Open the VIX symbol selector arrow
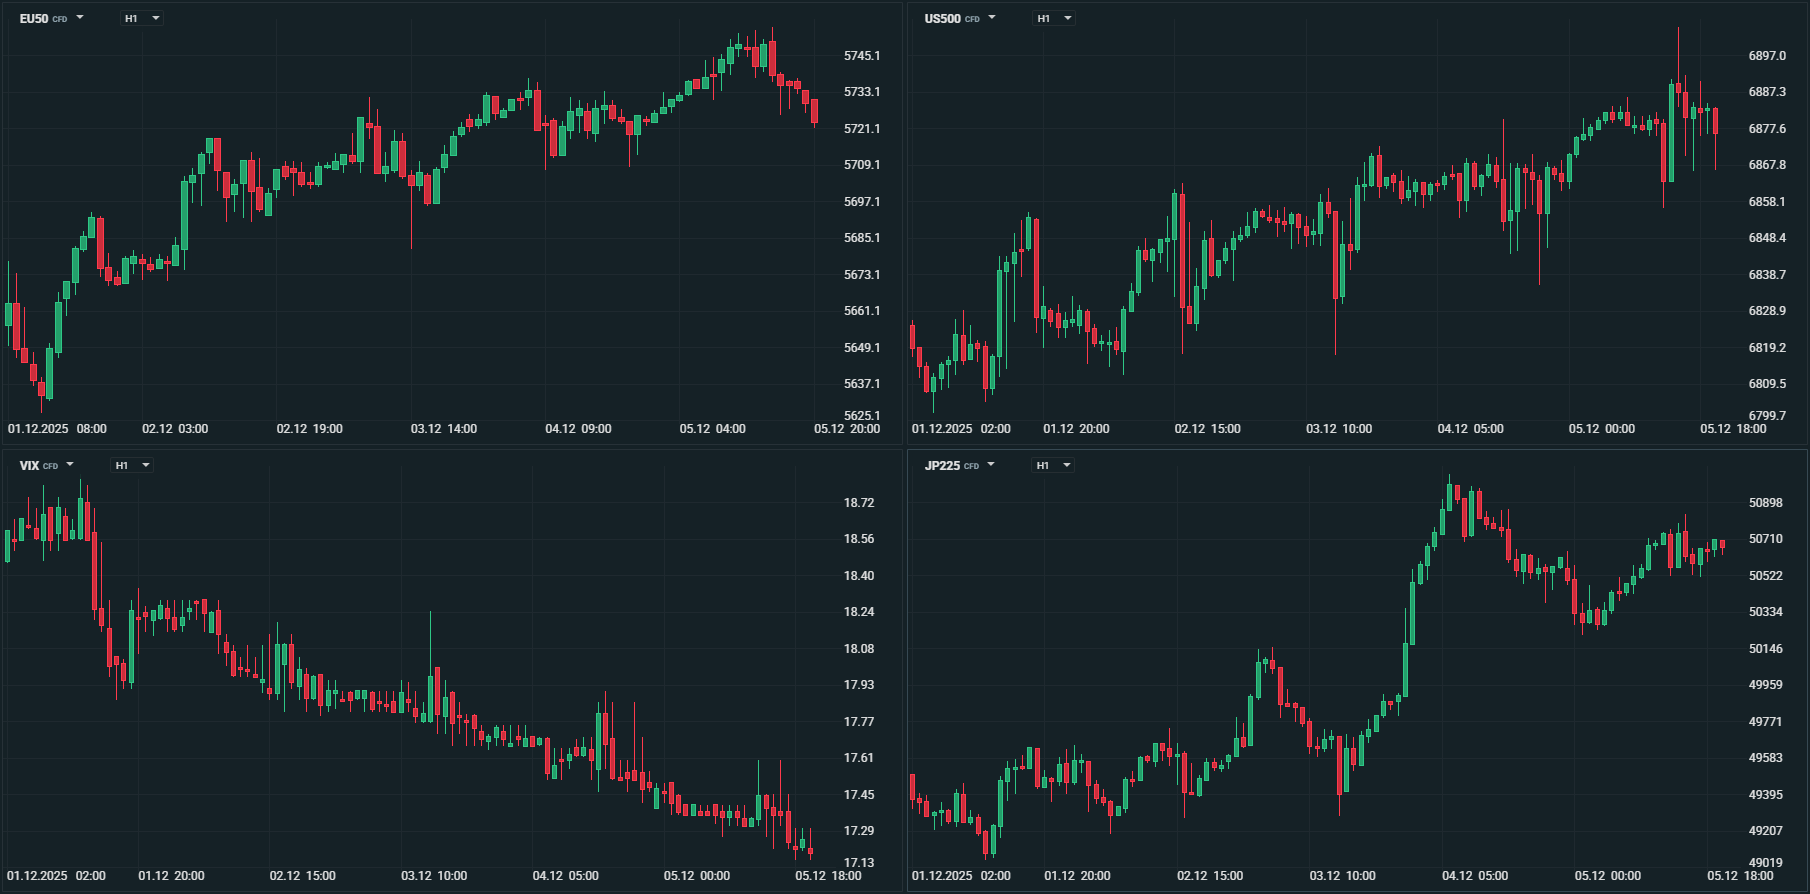The width and height of the screenshot is (1810, 894). pyautogui.click(x=70, y=465)
